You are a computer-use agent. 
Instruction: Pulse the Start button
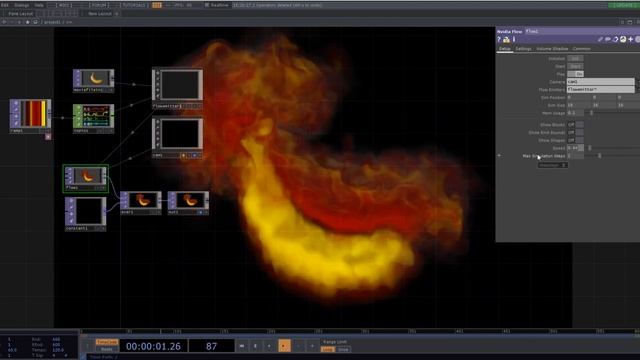[575, 66]
